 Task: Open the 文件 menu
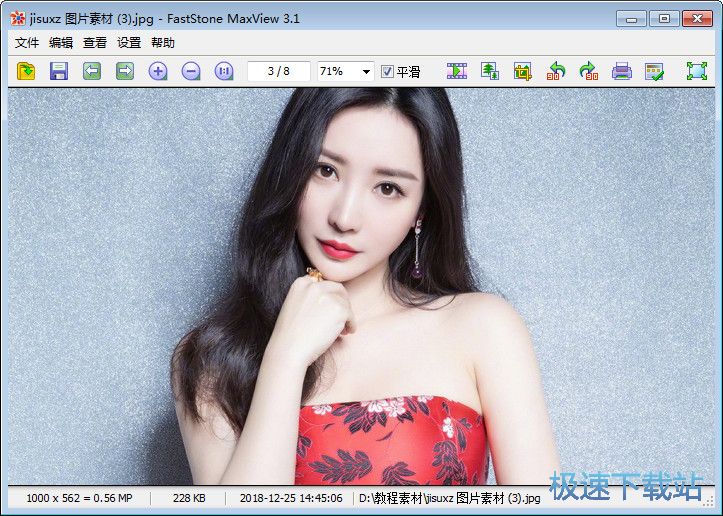(27, 43)
